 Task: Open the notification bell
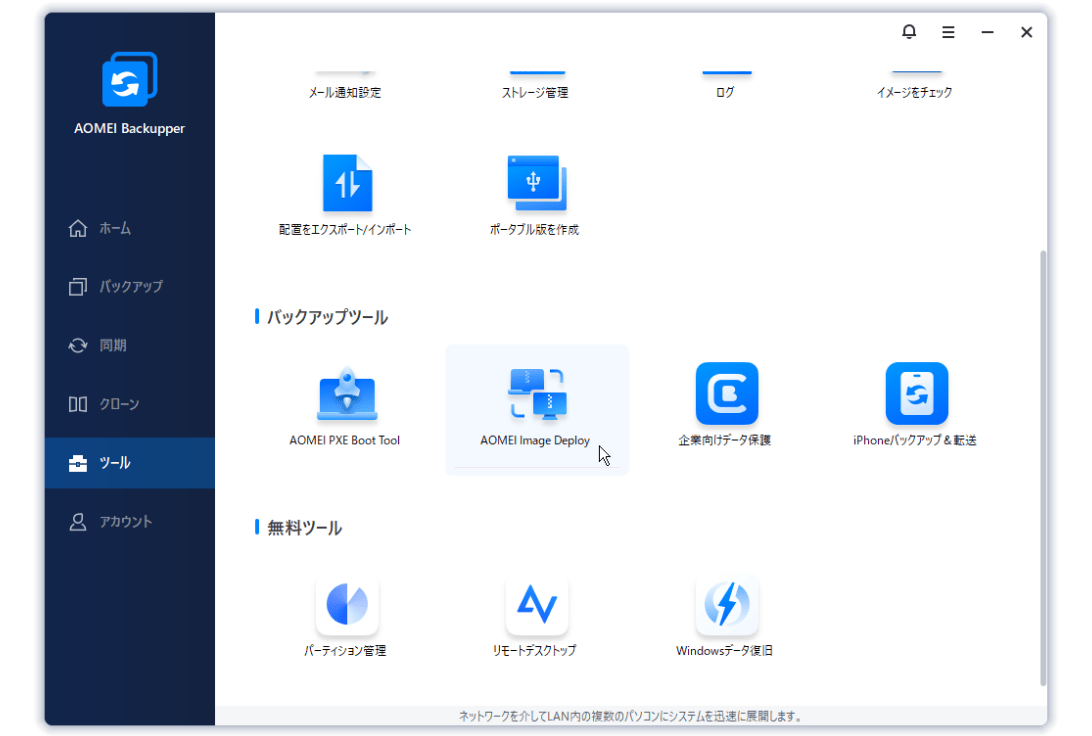(x=909, y=32)
